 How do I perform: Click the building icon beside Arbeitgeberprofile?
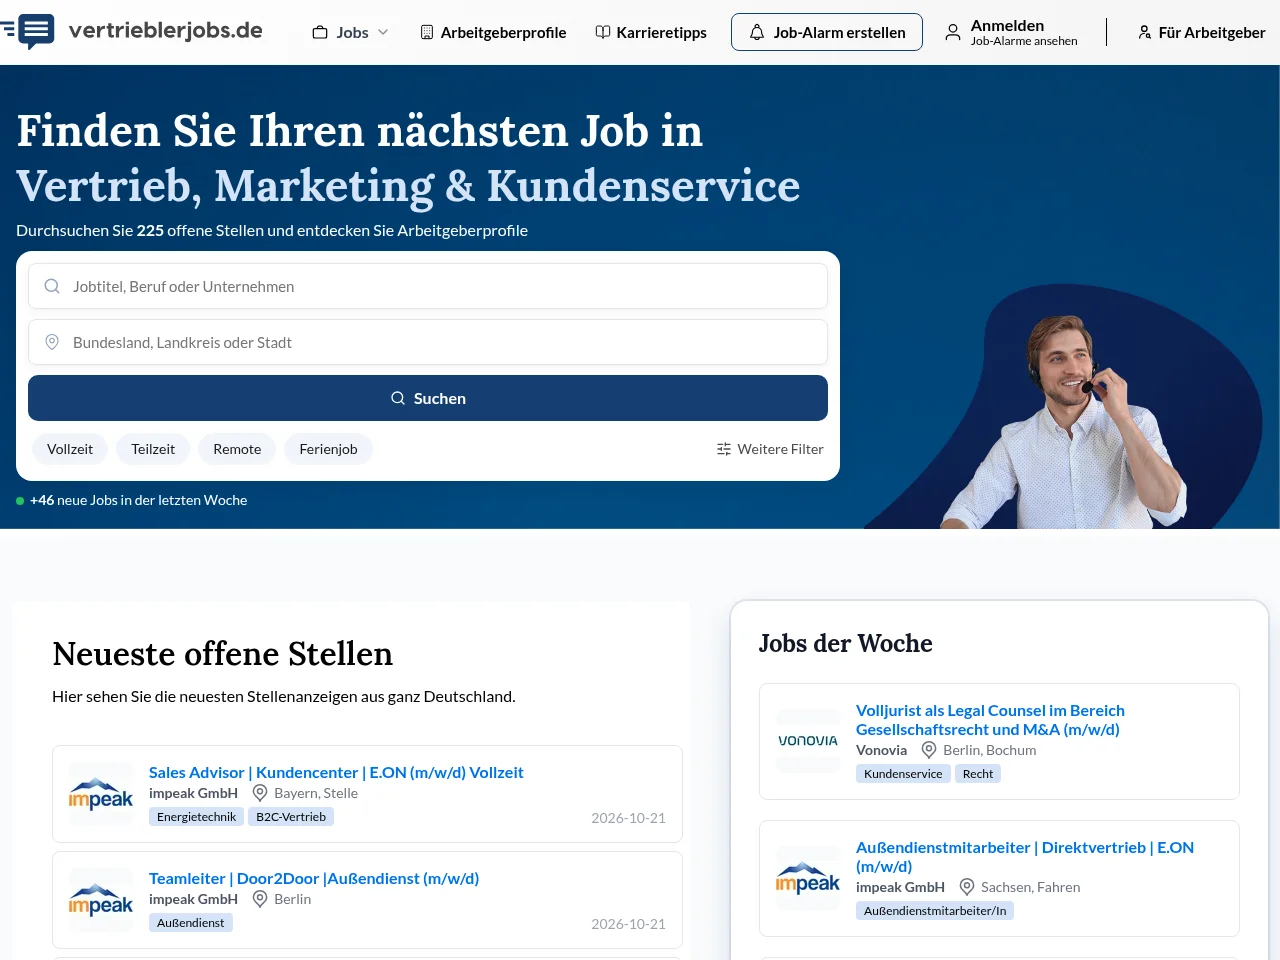coord(427,32)
